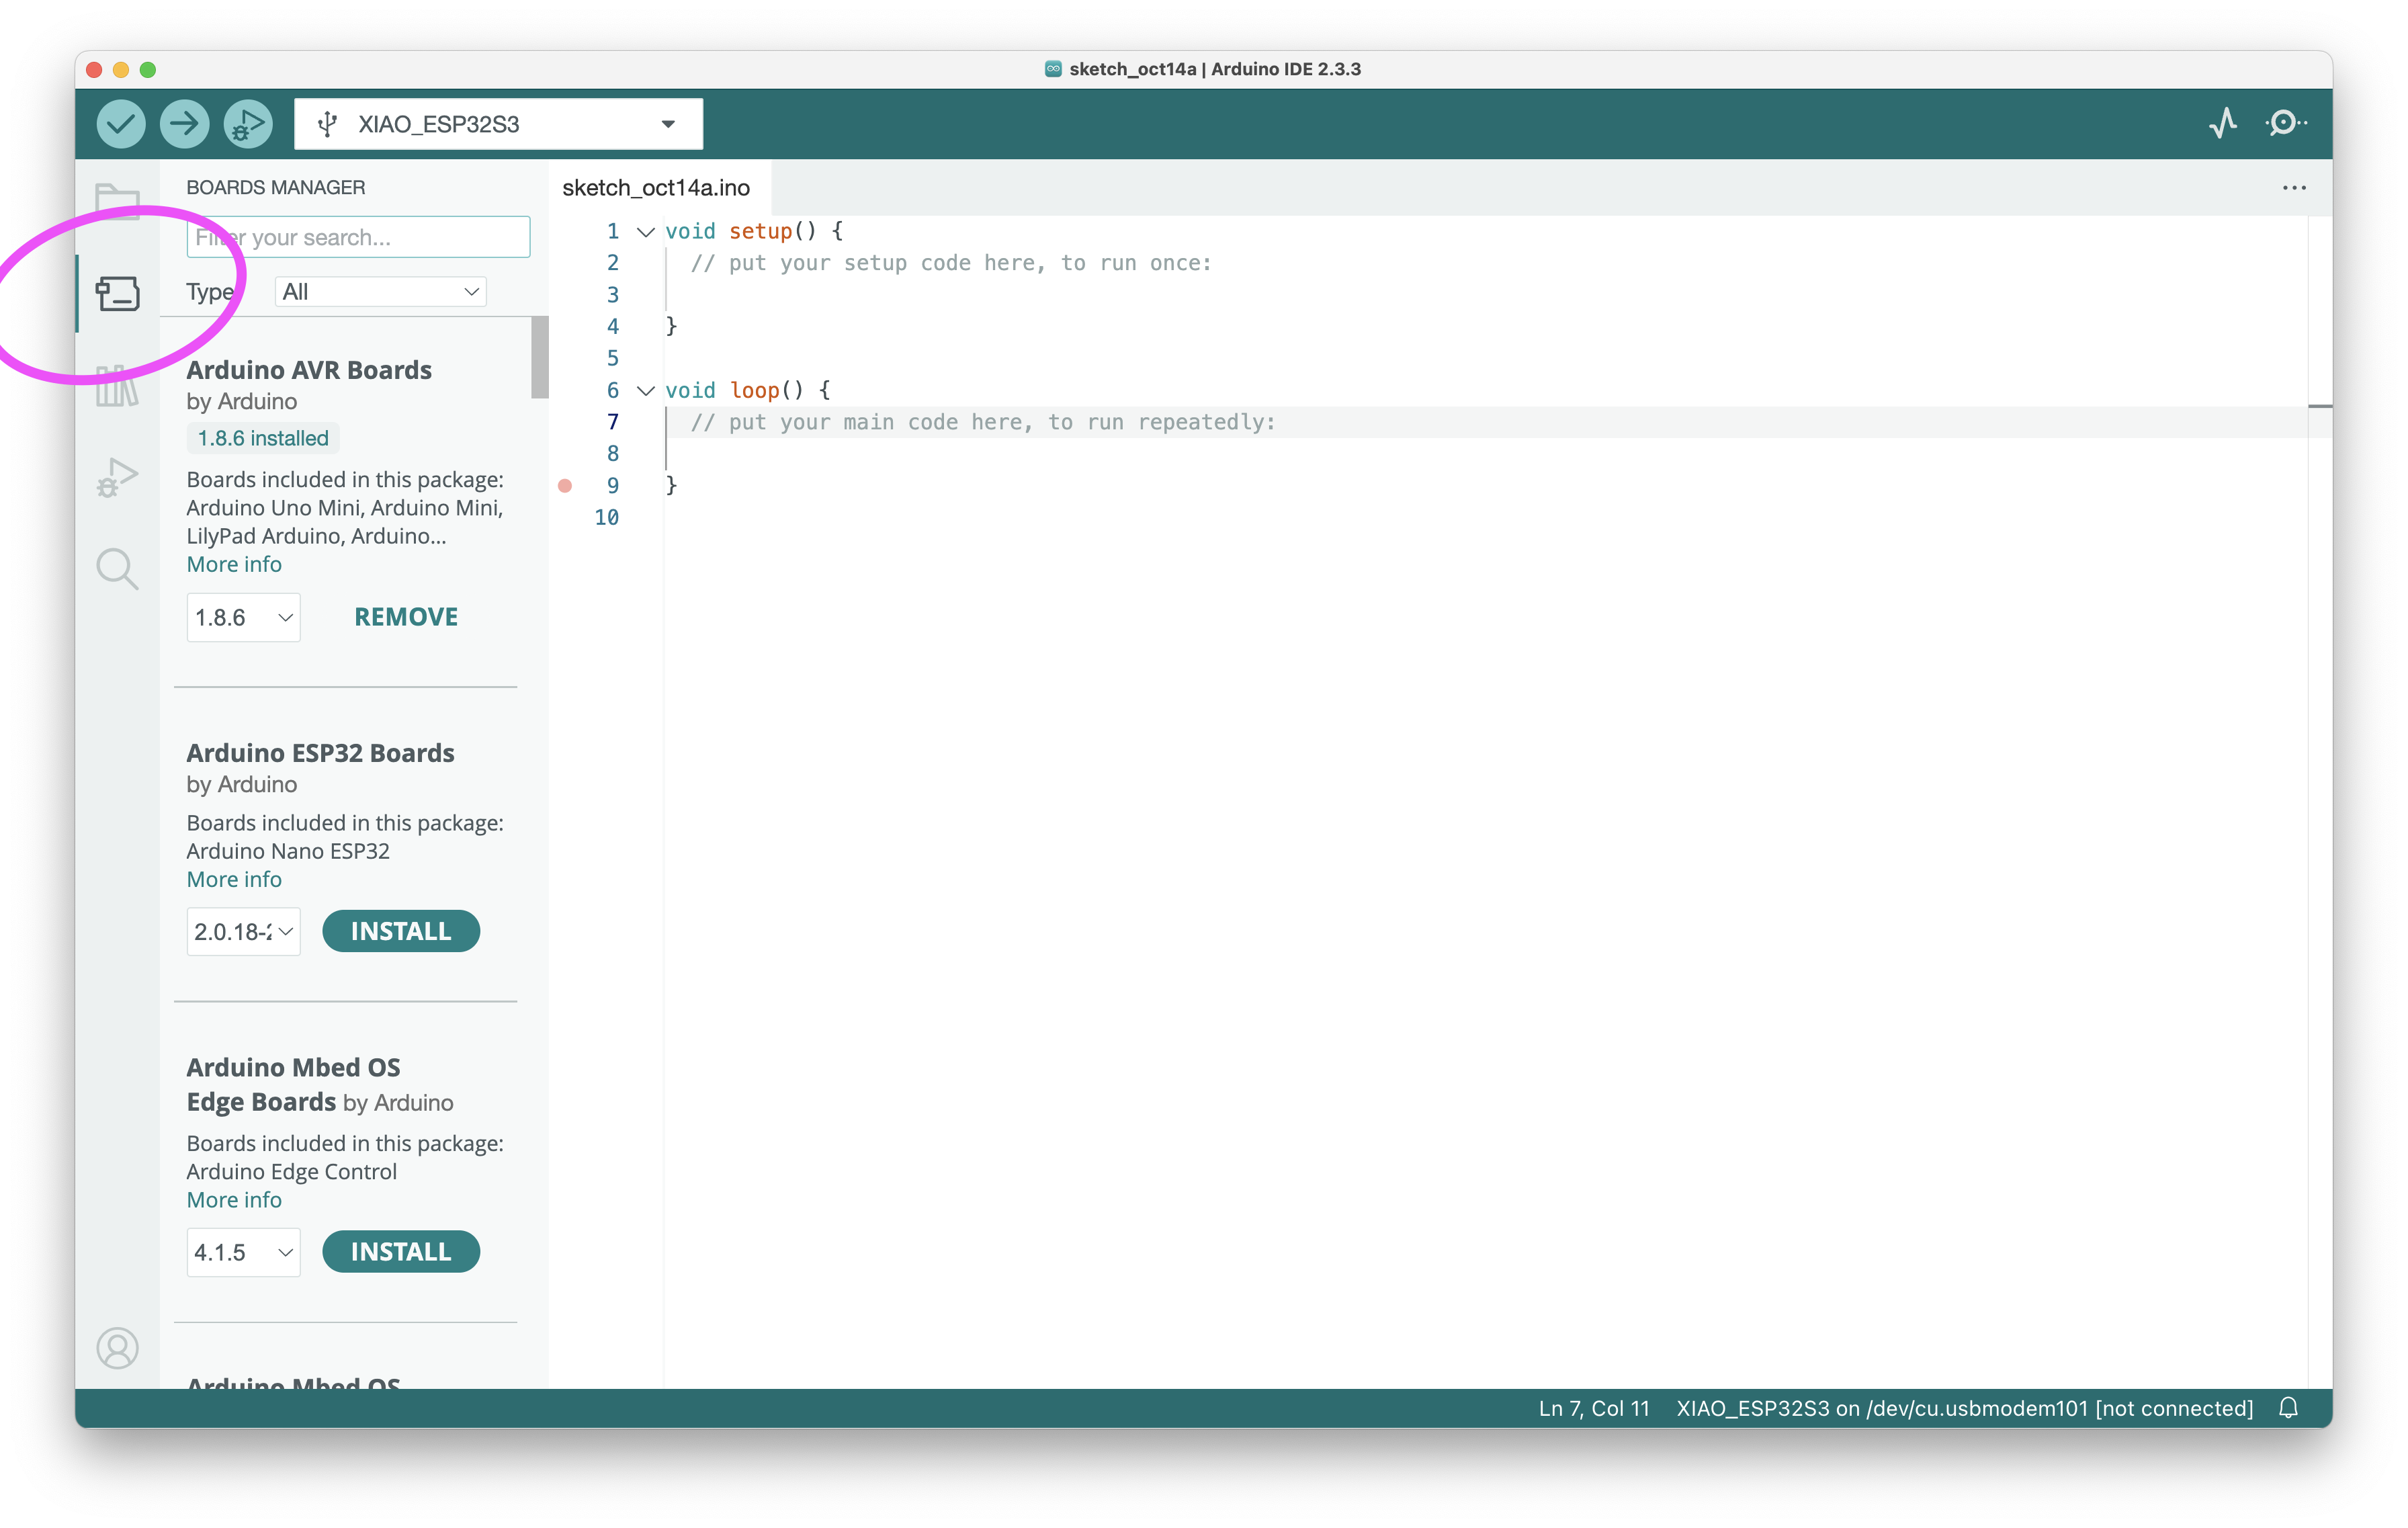This screenshot has height=1528, width=2408.
Task: Open the editor three-dots menu
Action: (x=2294, y=188)
